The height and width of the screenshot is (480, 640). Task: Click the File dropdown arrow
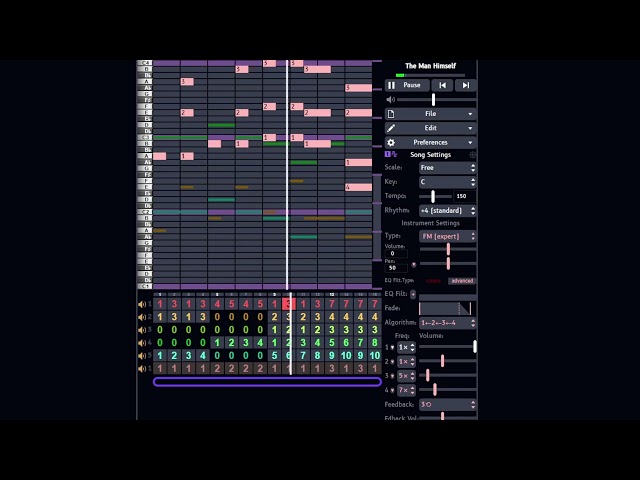(x=470, y=114)
